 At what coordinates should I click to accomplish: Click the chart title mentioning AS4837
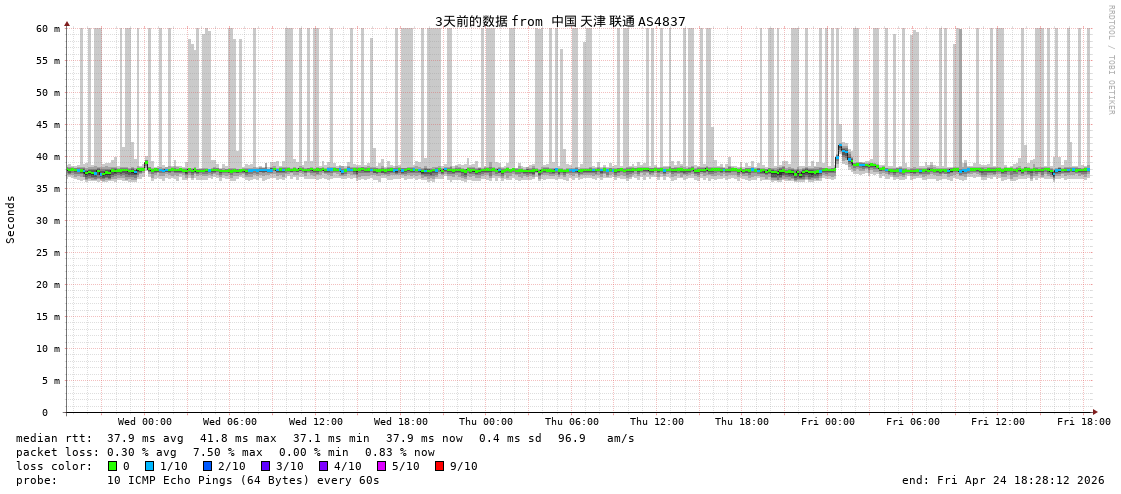pos(560,21)
